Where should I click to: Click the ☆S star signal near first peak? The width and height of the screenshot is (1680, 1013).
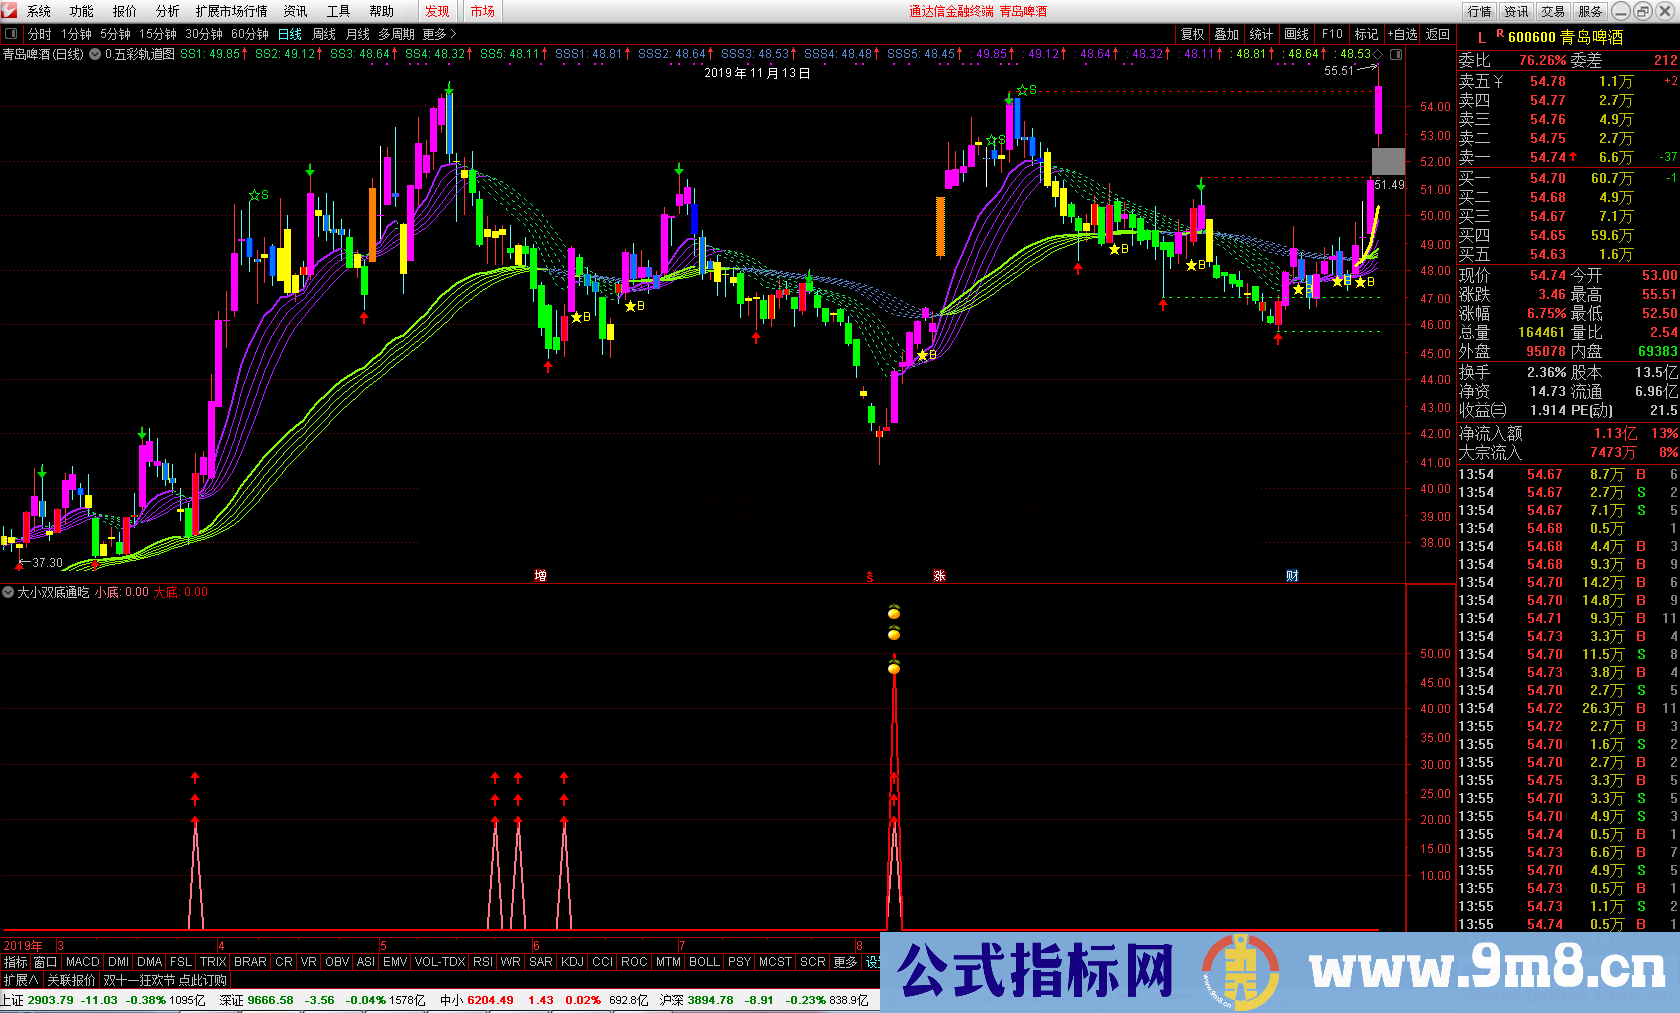pyautogui.click(x=259, y=195)
